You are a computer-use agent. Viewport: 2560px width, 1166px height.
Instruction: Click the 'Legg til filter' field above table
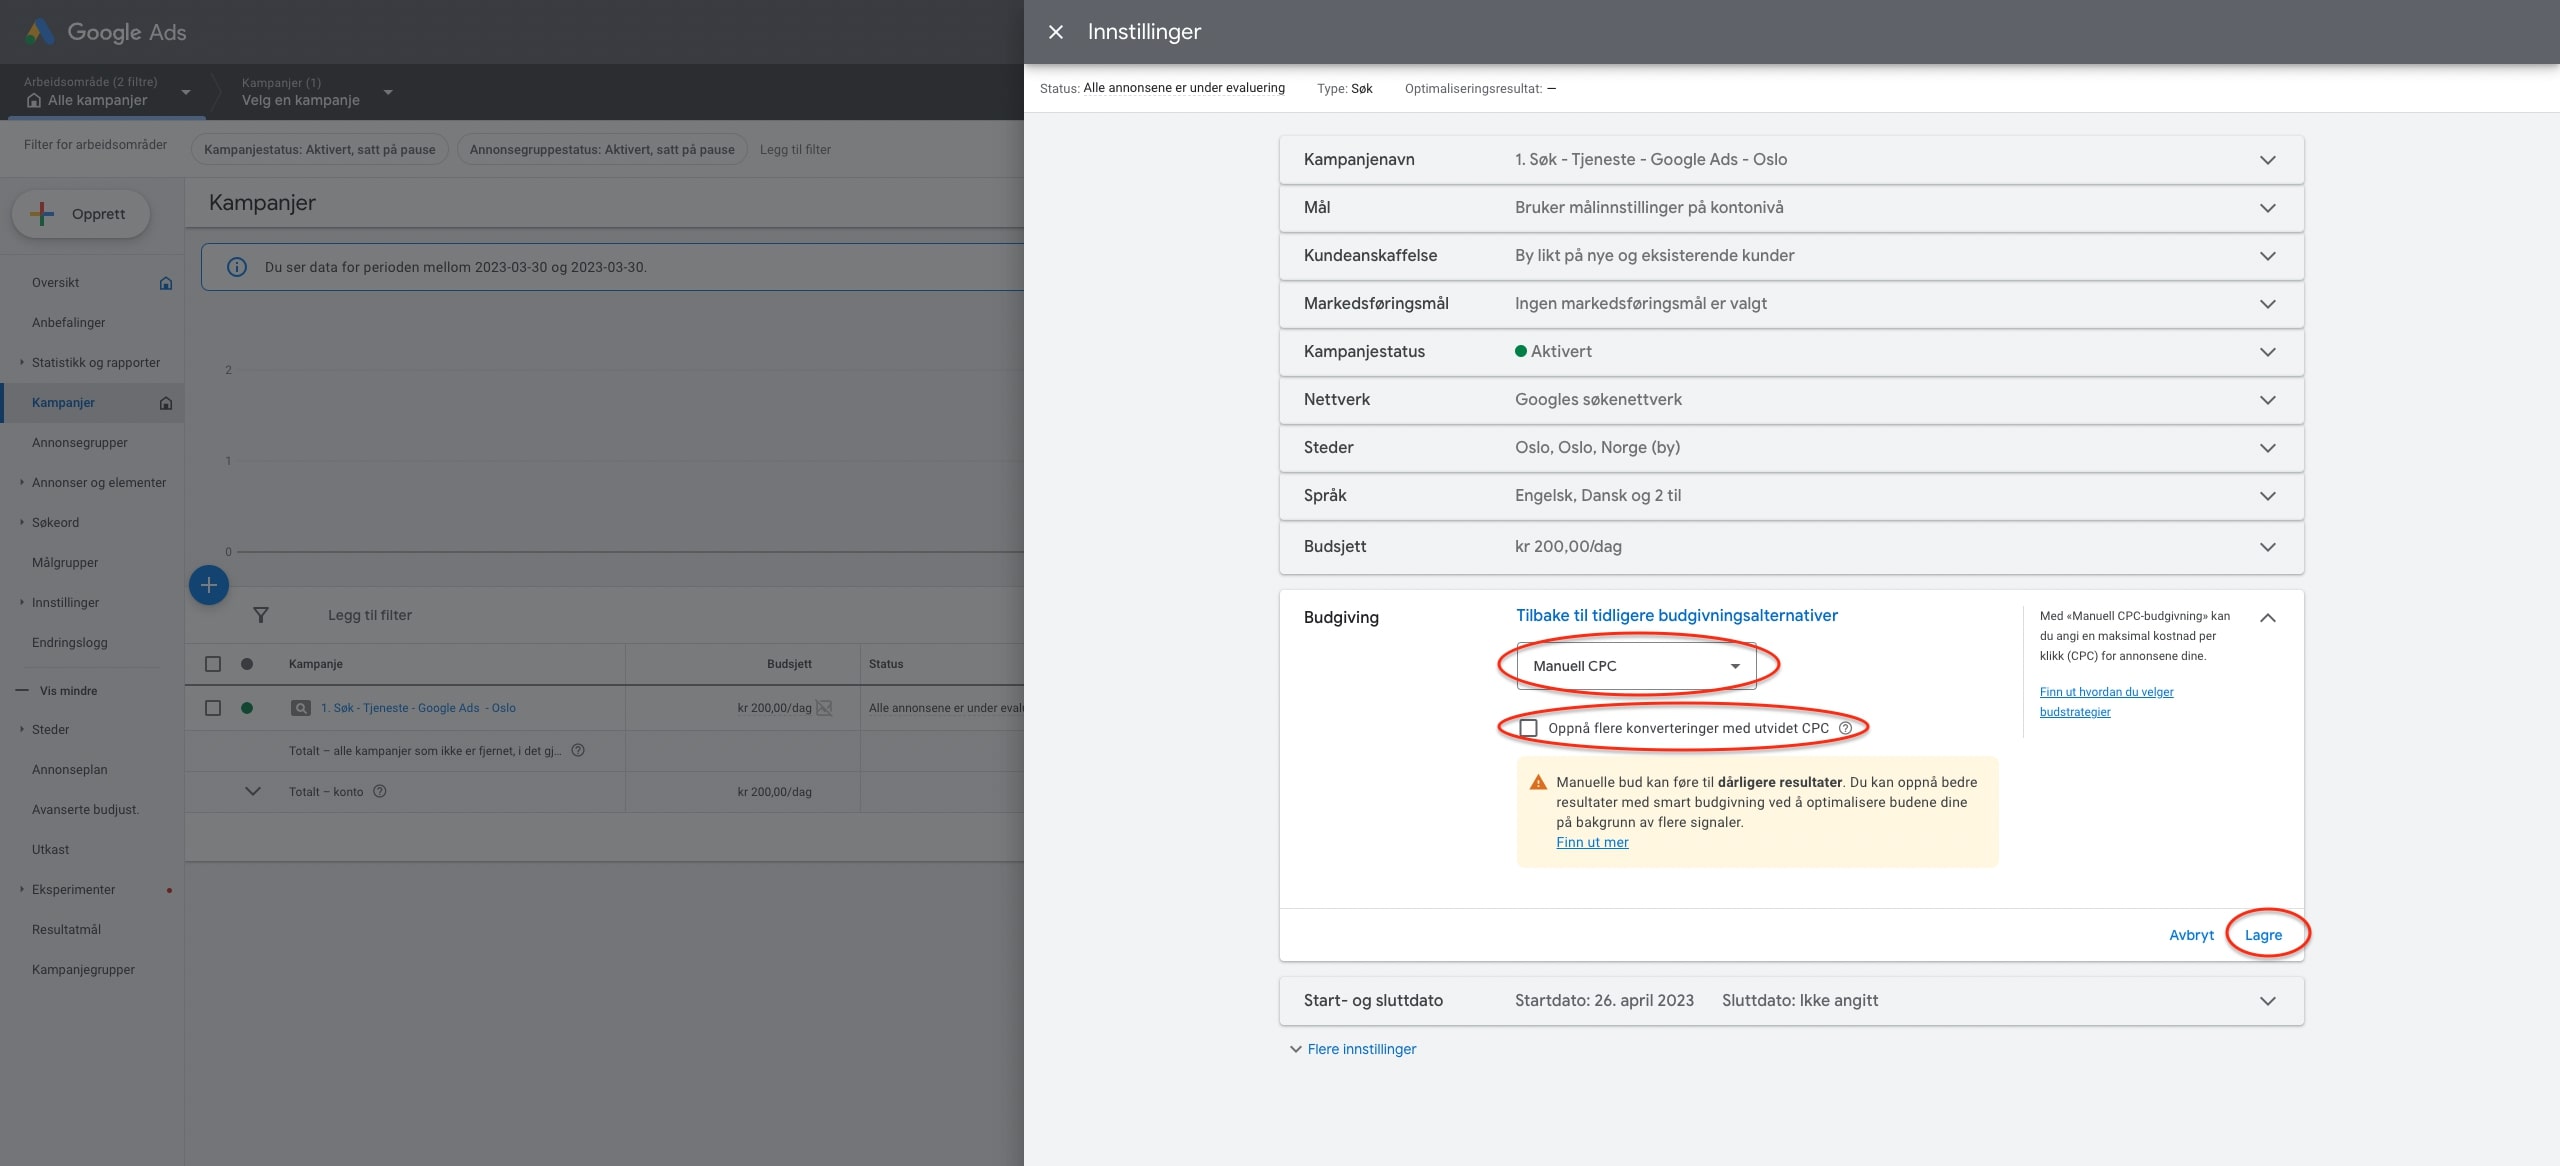click(x=370, y=615)
